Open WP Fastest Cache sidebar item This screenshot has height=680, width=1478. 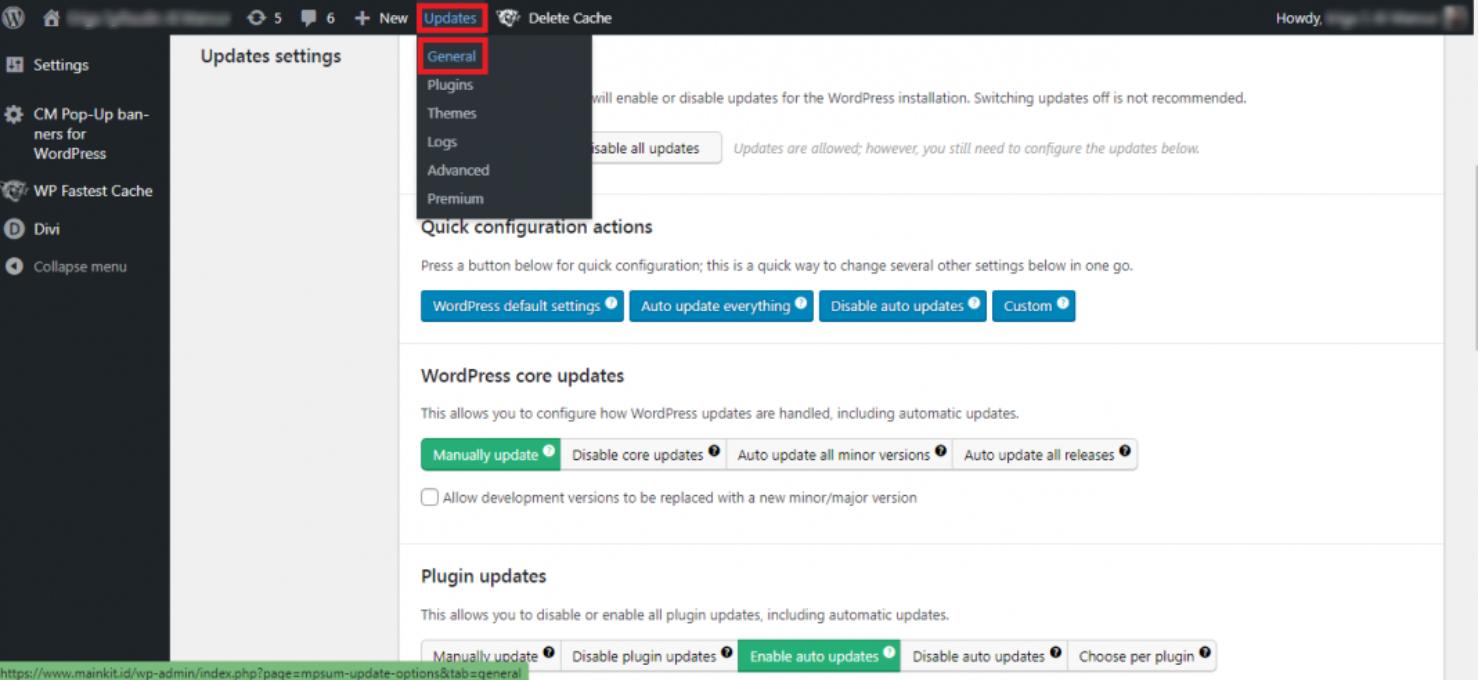(93, 191)
